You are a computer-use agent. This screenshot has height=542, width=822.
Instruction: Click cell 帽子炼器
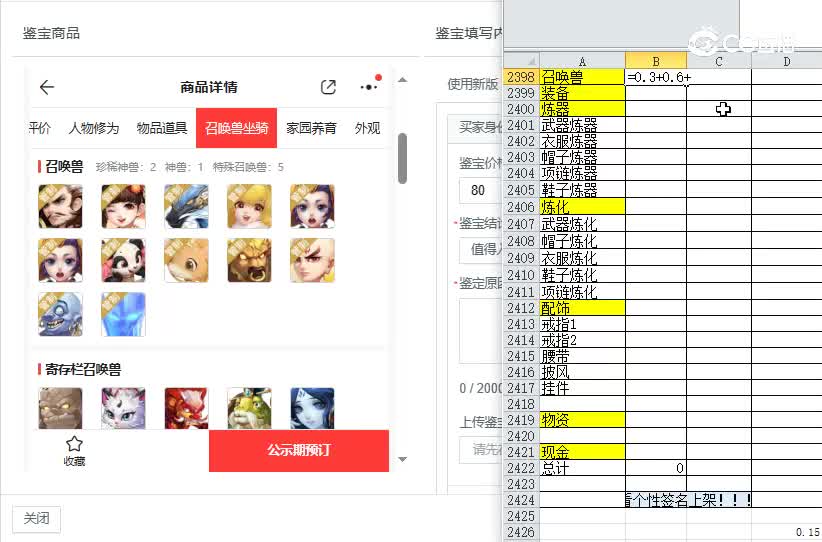point(582,157)
